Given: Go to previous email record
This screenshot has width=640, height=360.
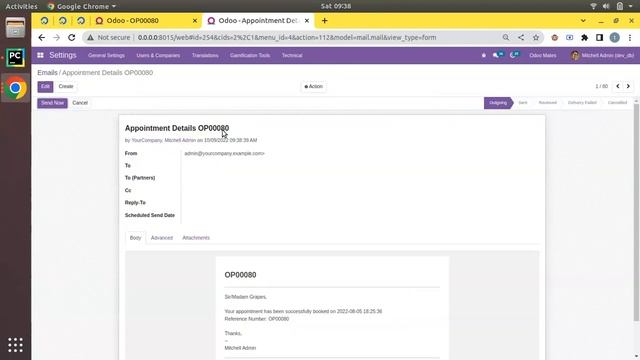Looking at the screenshot, I should click(618, 86).
